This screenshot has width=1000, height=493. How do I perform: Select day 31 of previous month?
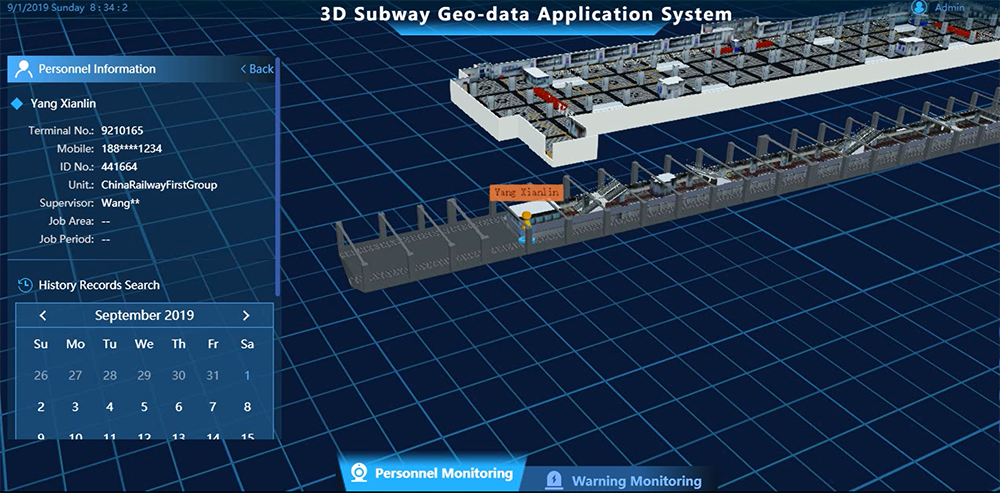pos(212,375)
